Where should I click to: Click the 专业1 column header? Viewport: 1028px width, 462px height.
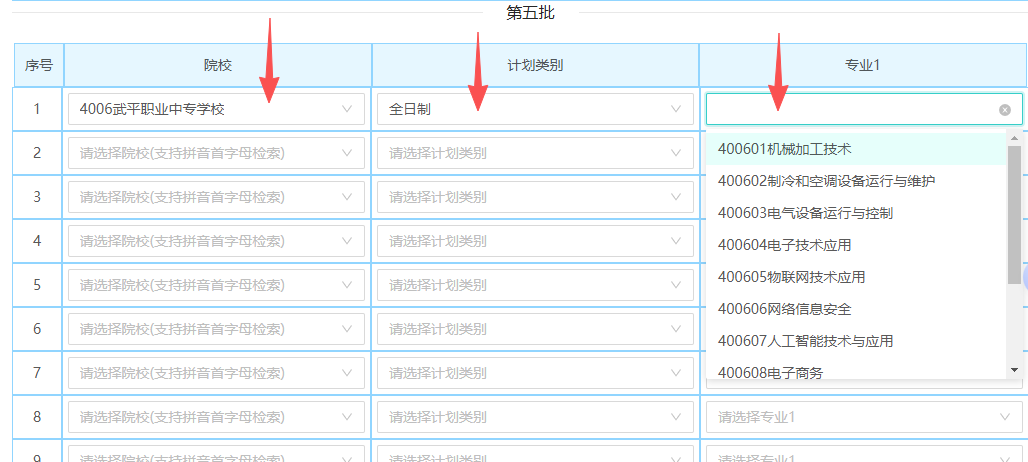(863, 65)
